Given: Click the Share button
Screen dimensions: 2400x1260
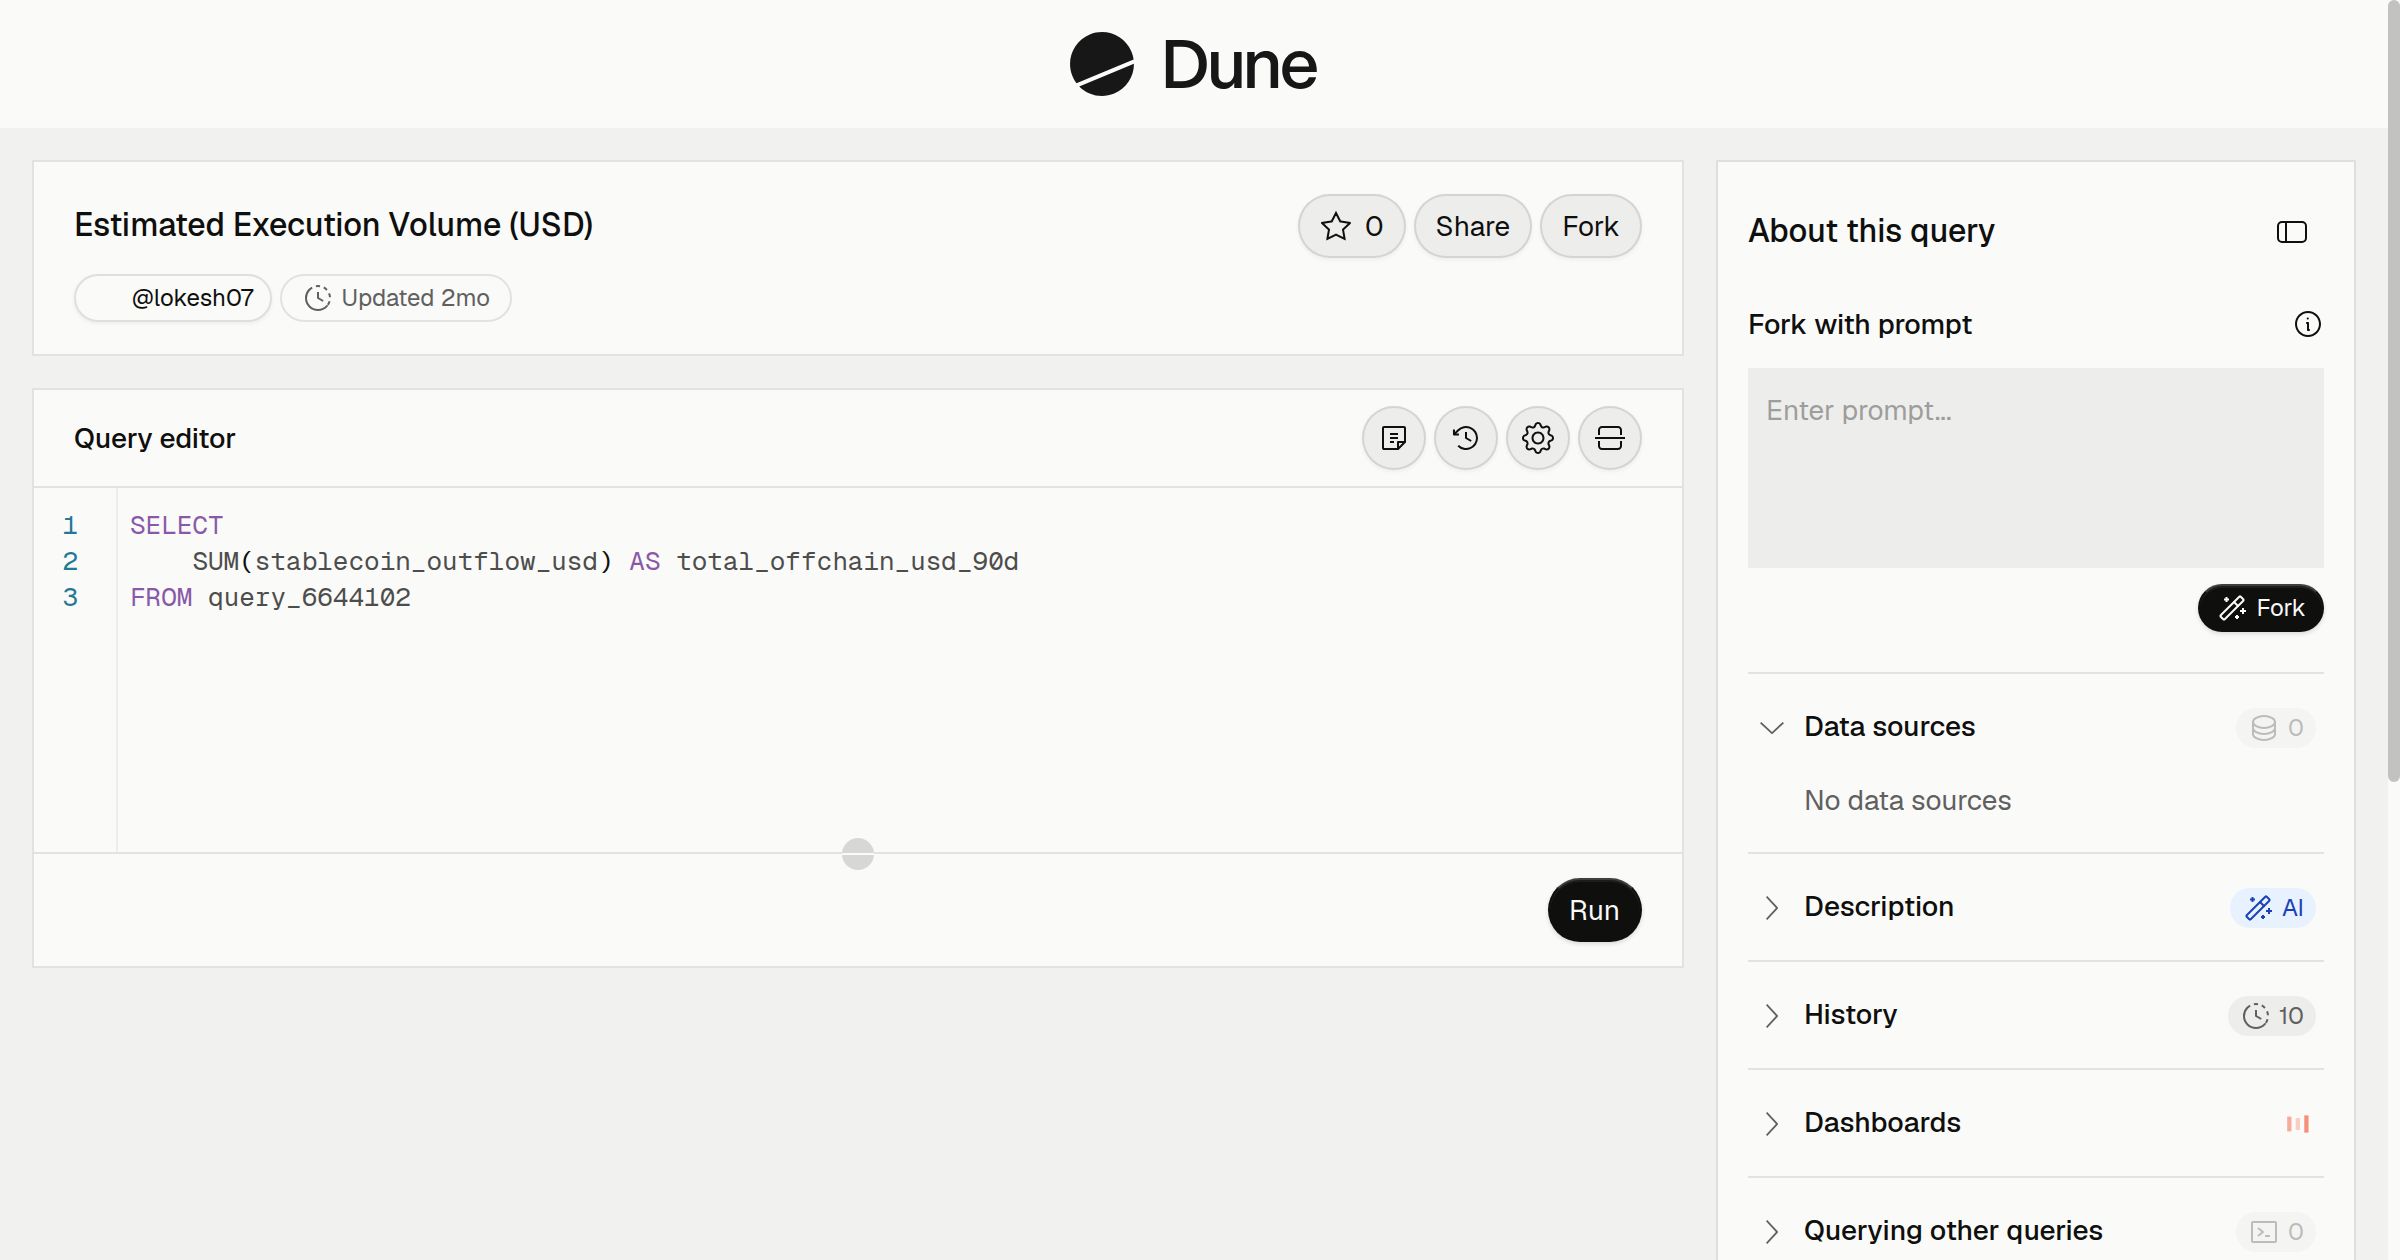Looking at the screenshot, I should (x=1472, y=226).
